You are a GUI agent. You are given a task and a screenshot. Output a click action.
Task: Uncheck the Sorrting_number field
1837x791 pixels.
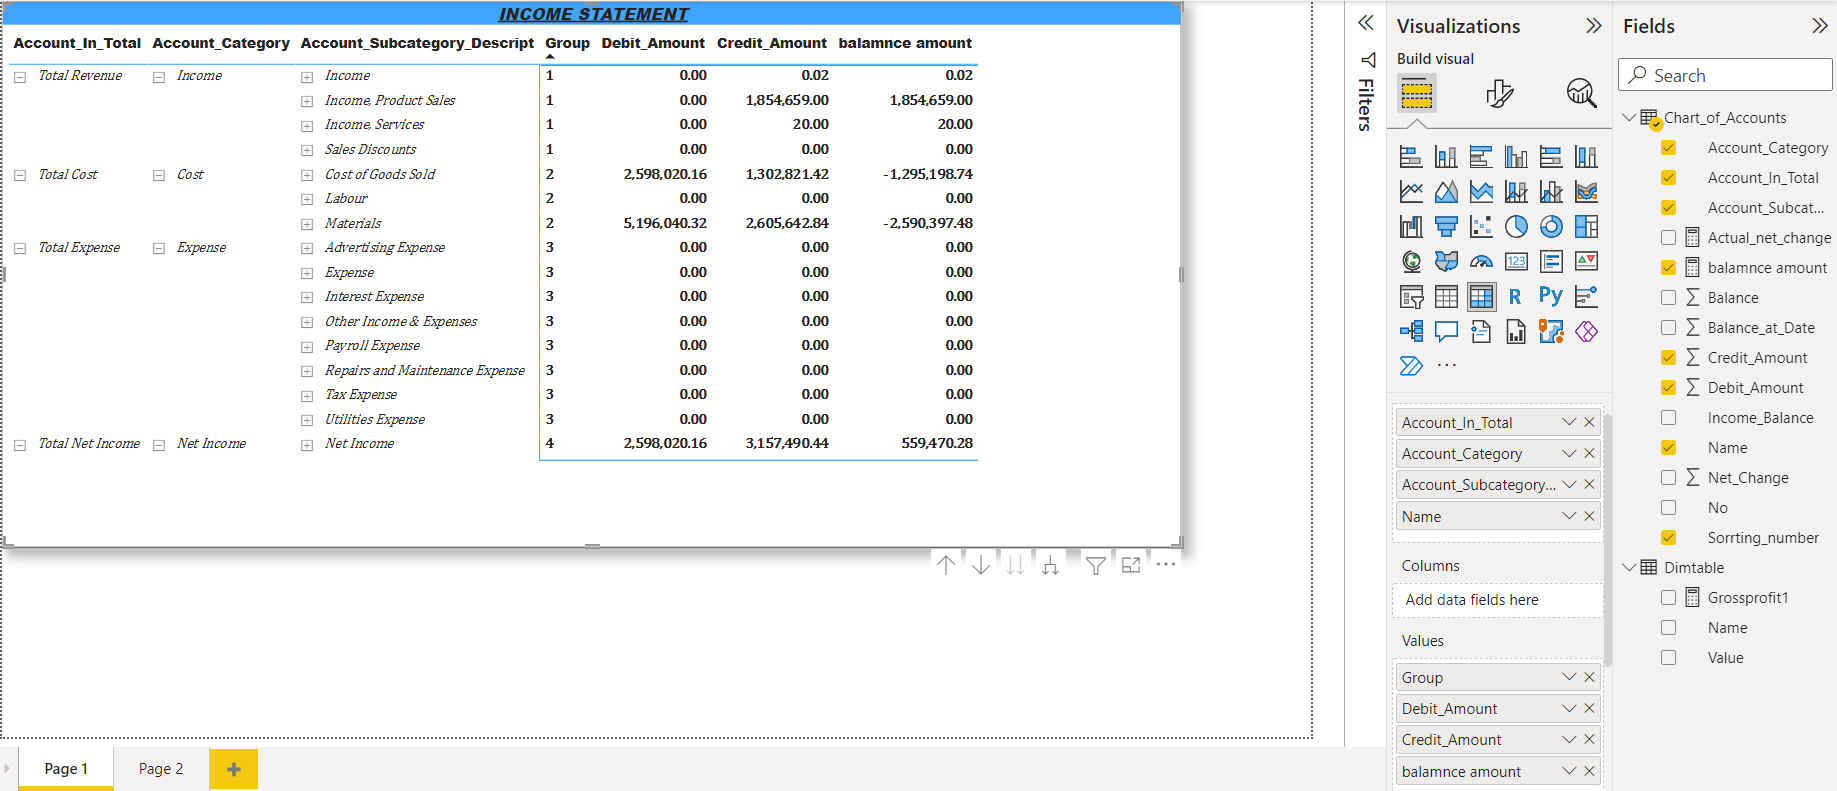(1668, 537)
